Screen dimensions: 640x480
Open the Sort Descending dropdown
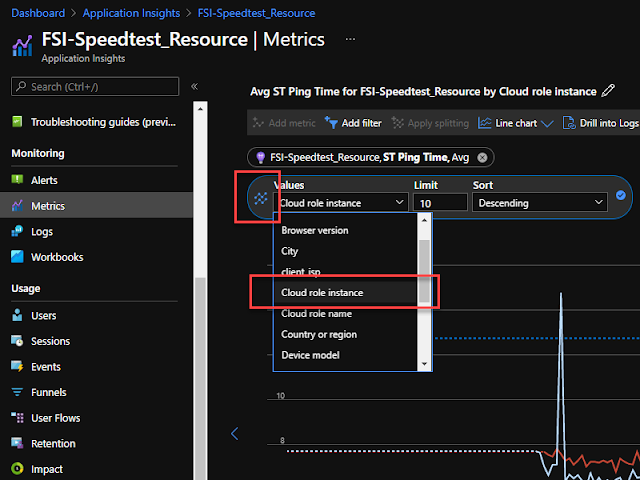pyautogui.click(x=540, y=203)
